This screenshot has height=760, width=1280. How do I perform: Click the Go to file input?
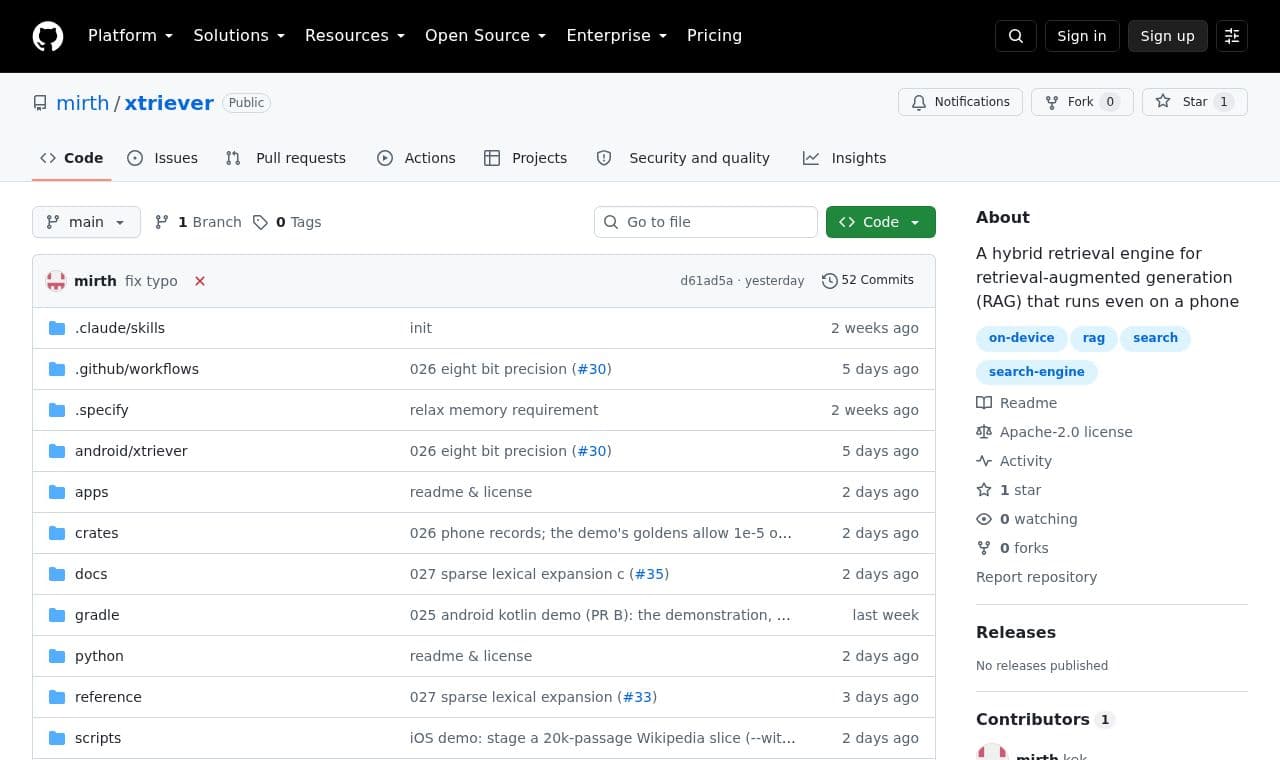click(x=706, y=222)
